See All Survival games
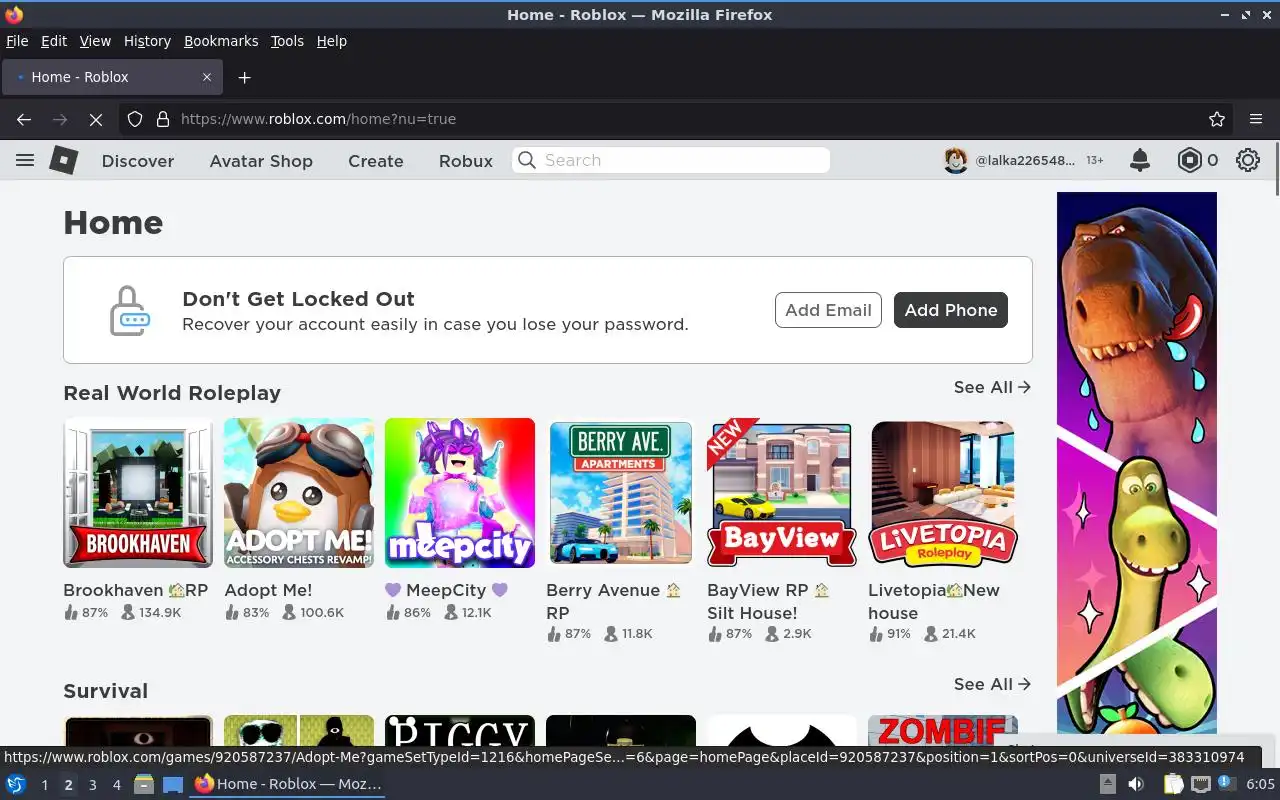This screenshot has height=800, width=1280. tap(992, 684)
